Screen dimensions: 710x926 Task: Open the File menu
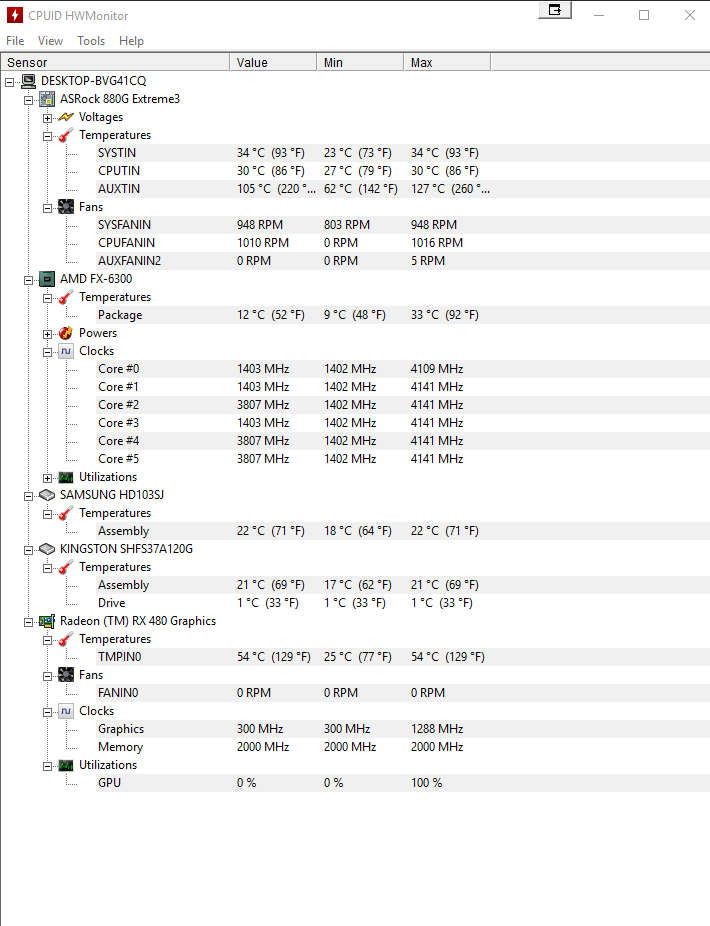(15, 41)
